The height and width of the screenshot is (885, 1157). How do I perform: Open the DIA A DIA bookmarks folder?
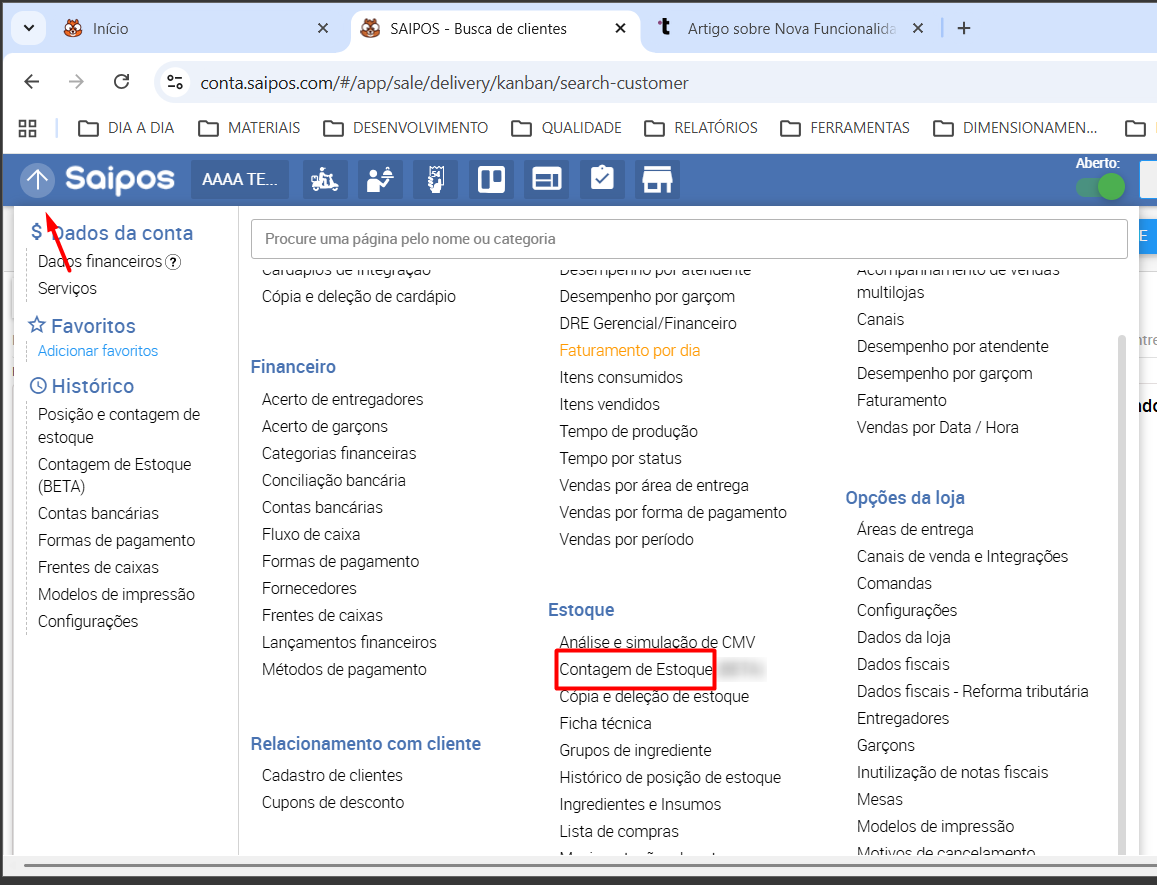click(126, 128)
